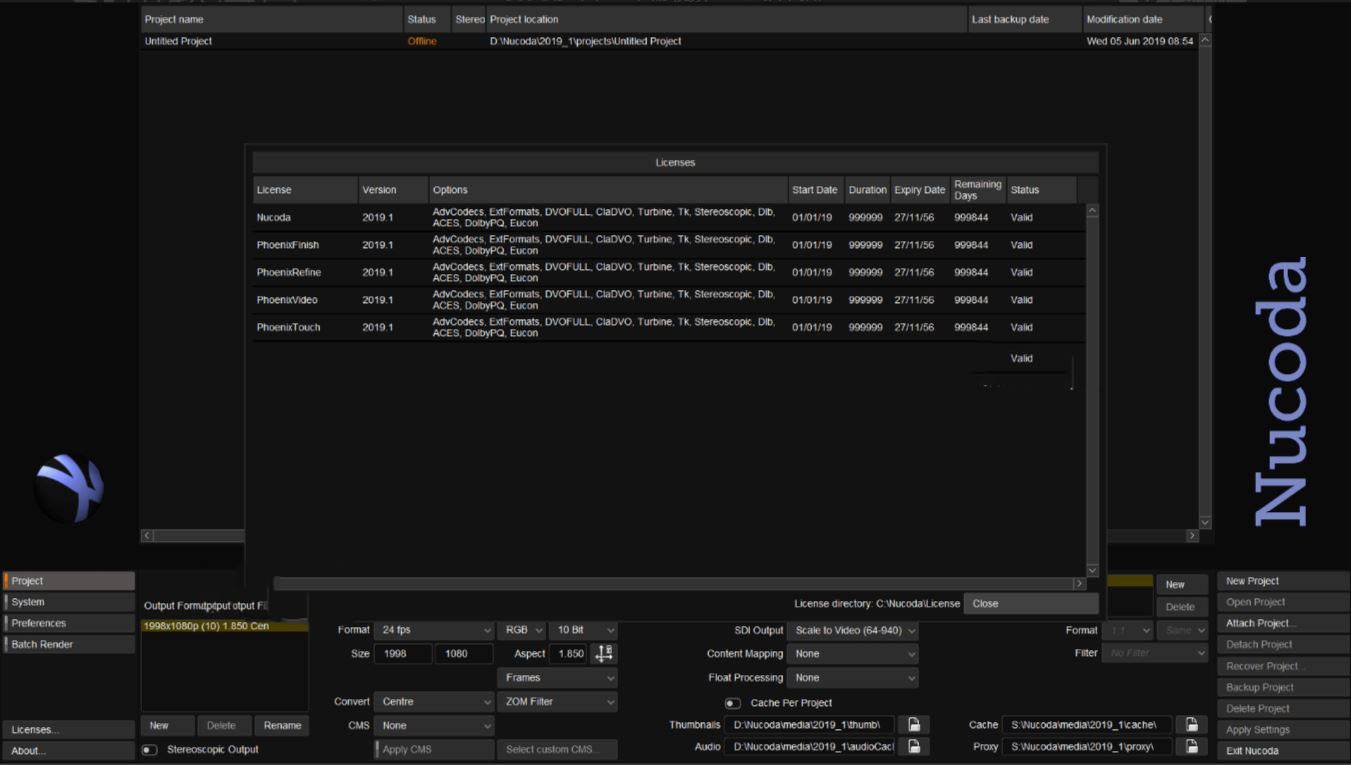Click the Size width field showing 1998
The height and width of the screenshot is (765, 1351).
(403, 654)
